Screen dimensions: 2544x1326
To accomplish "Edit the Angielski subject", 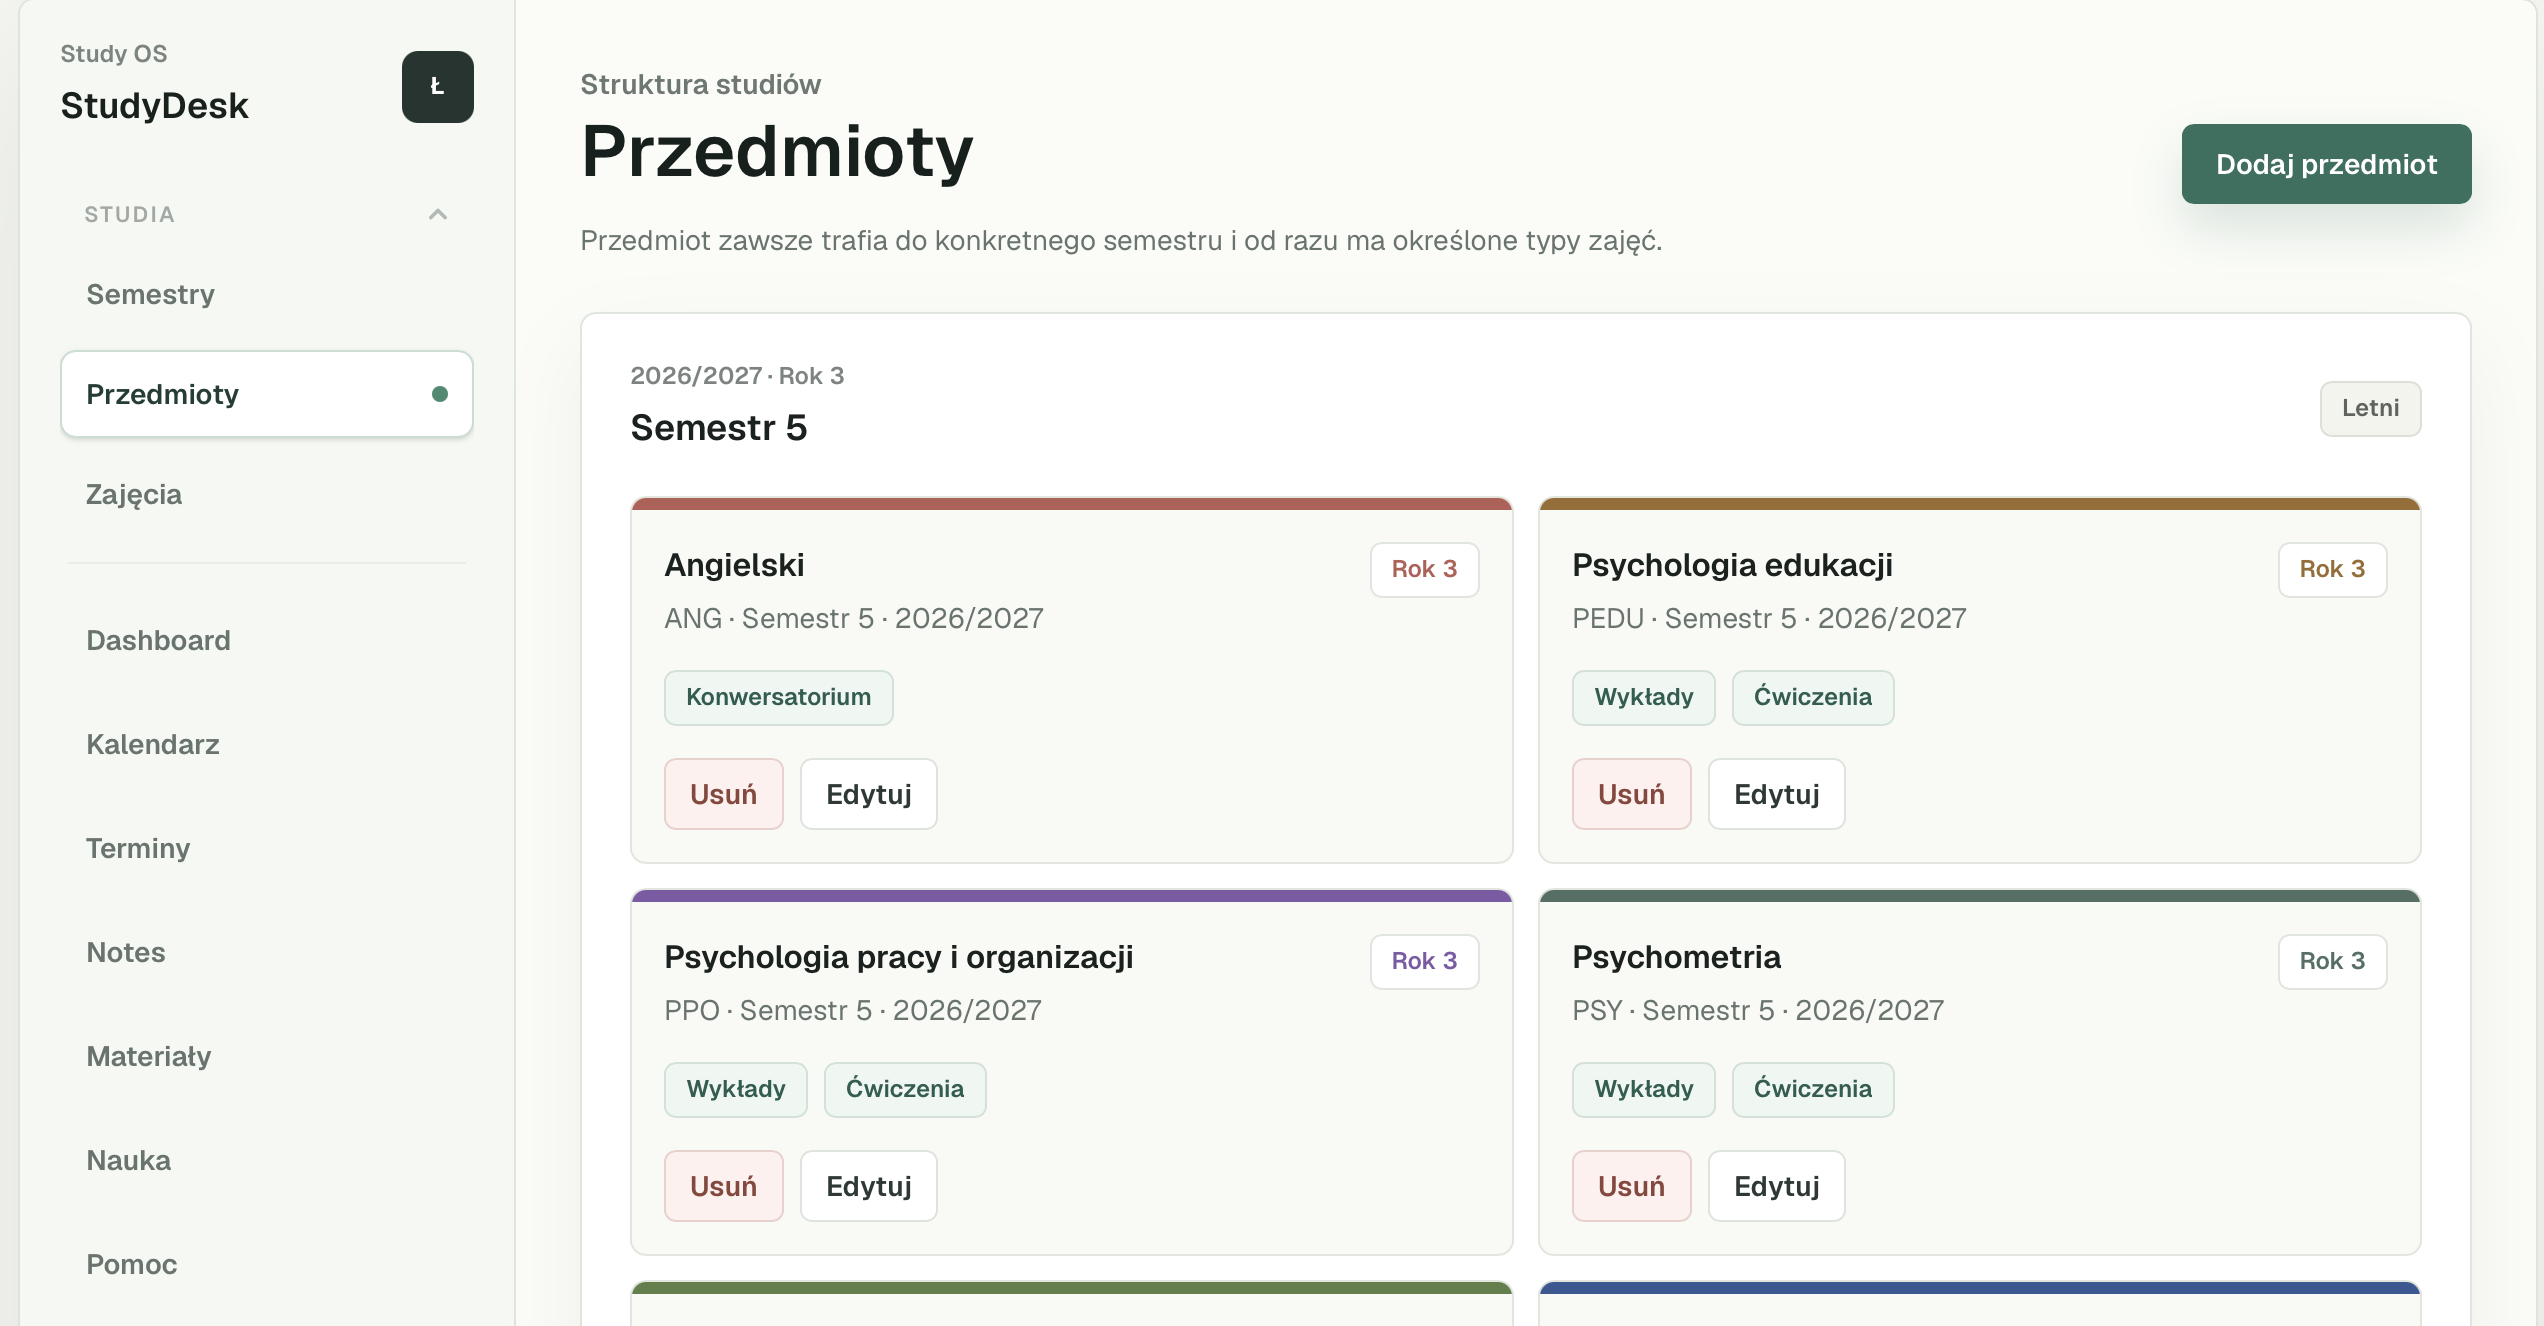I will pos(868,794).
